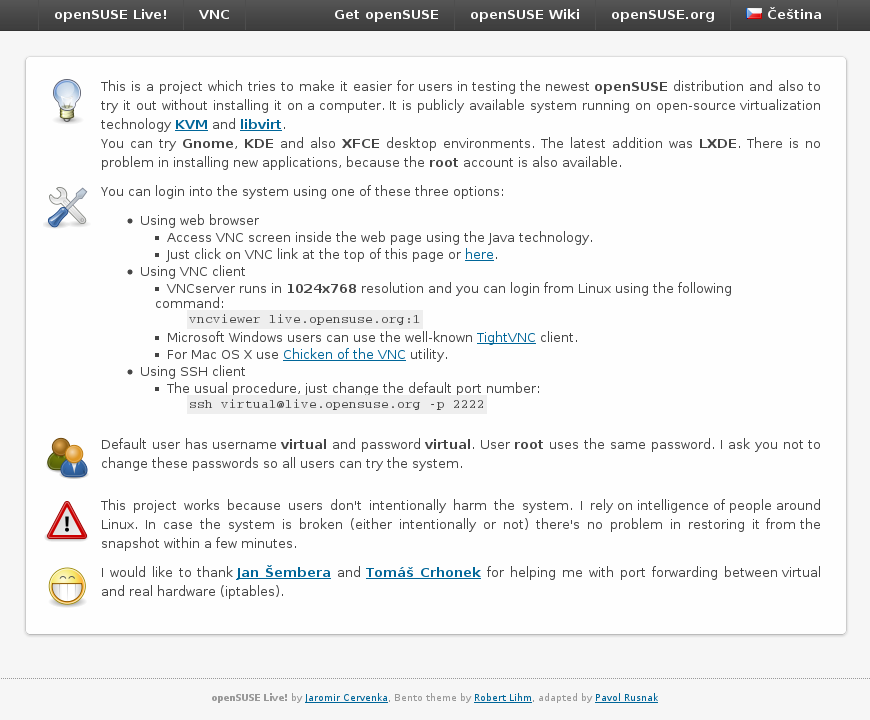Click the 'Using SSH client' list item
The width and height of the screenshot is (870, 720).
[x=193, y=372]
